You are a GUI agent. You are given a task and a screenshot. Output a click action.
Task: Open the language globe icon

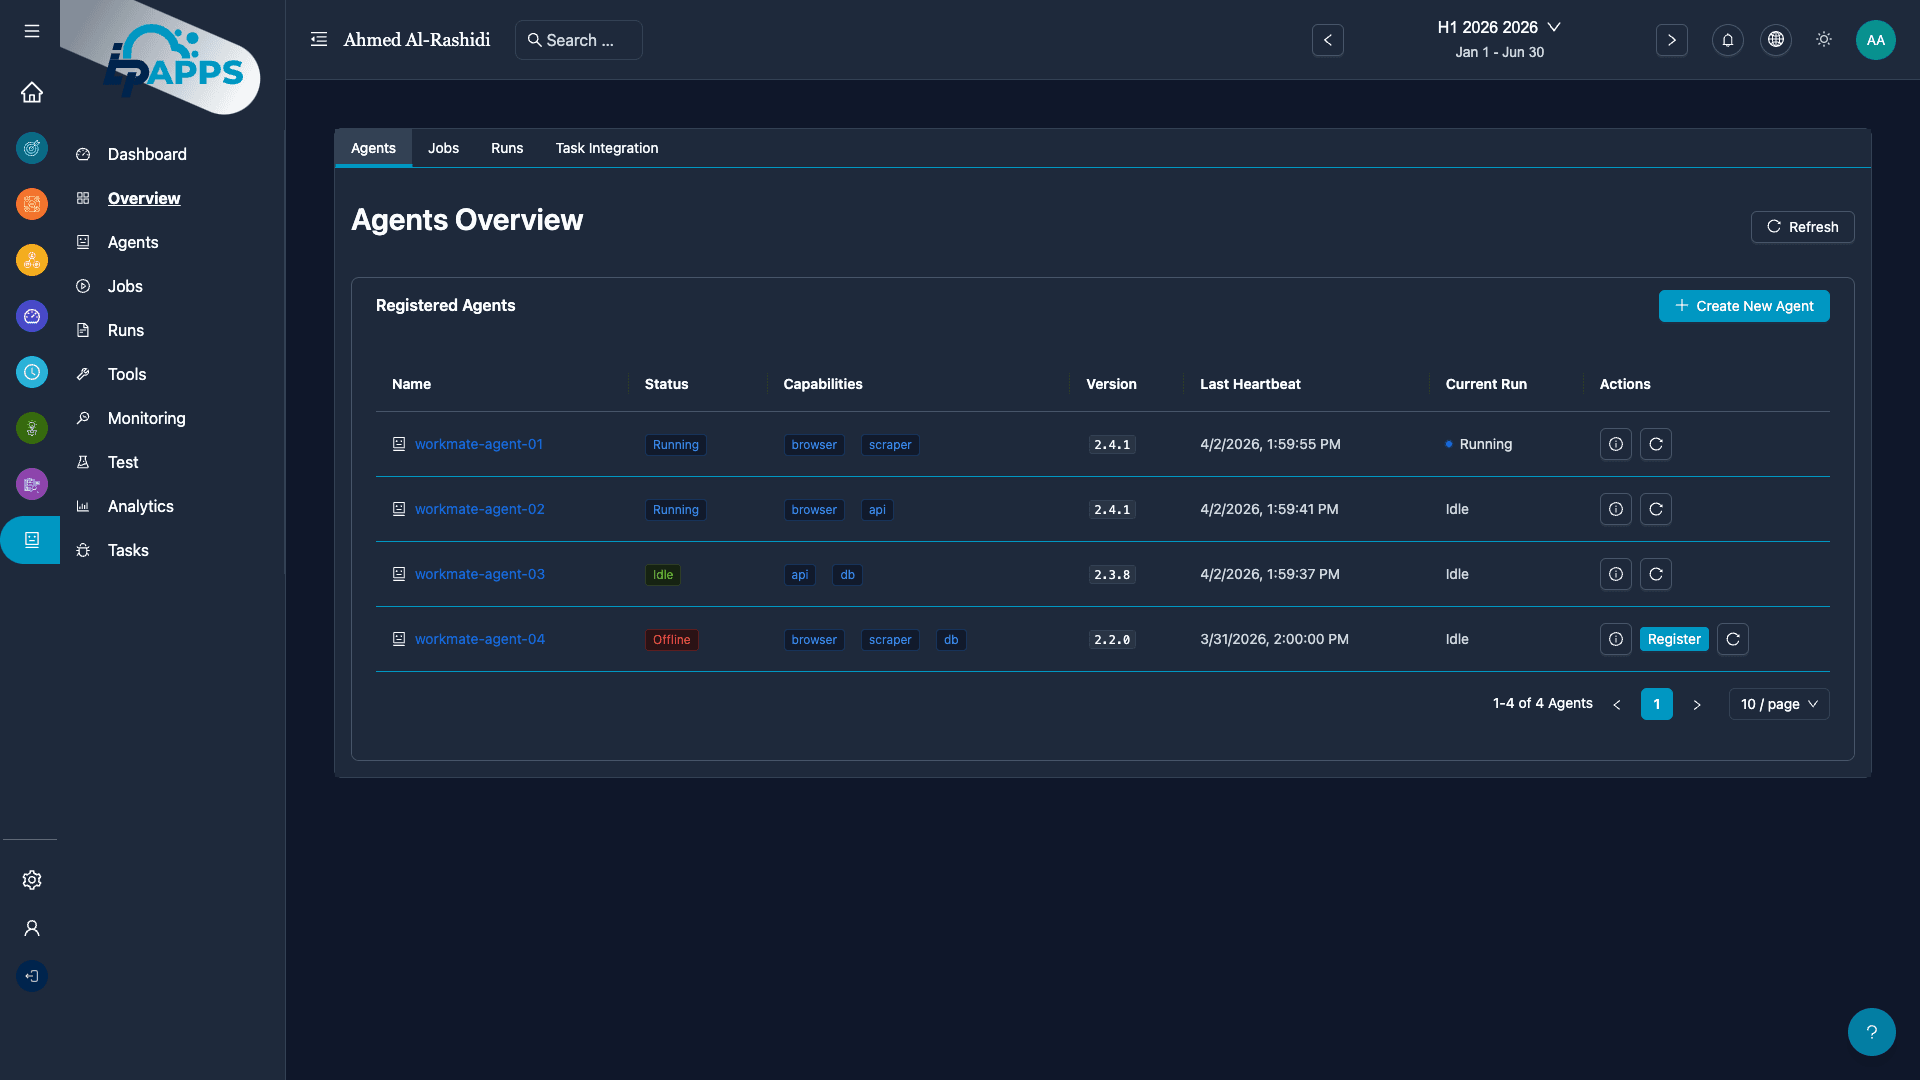(1775, 40)
